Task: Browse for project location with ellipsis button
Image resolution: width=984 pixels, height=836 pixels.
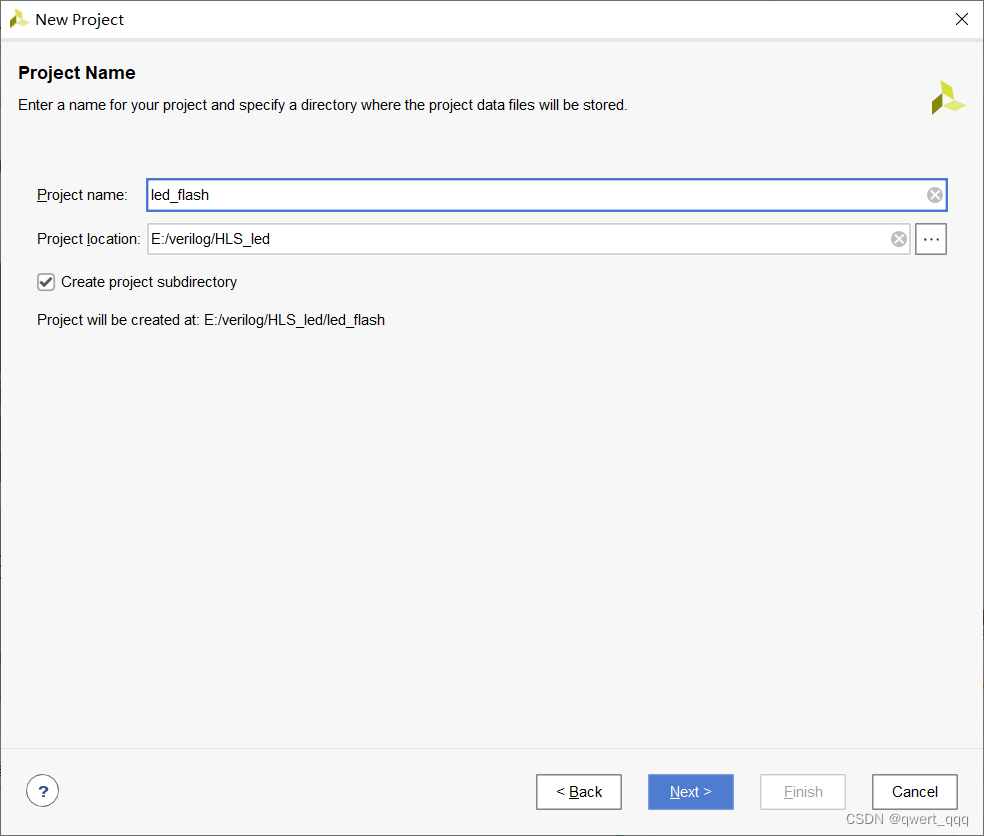Action: click(931, 239)
